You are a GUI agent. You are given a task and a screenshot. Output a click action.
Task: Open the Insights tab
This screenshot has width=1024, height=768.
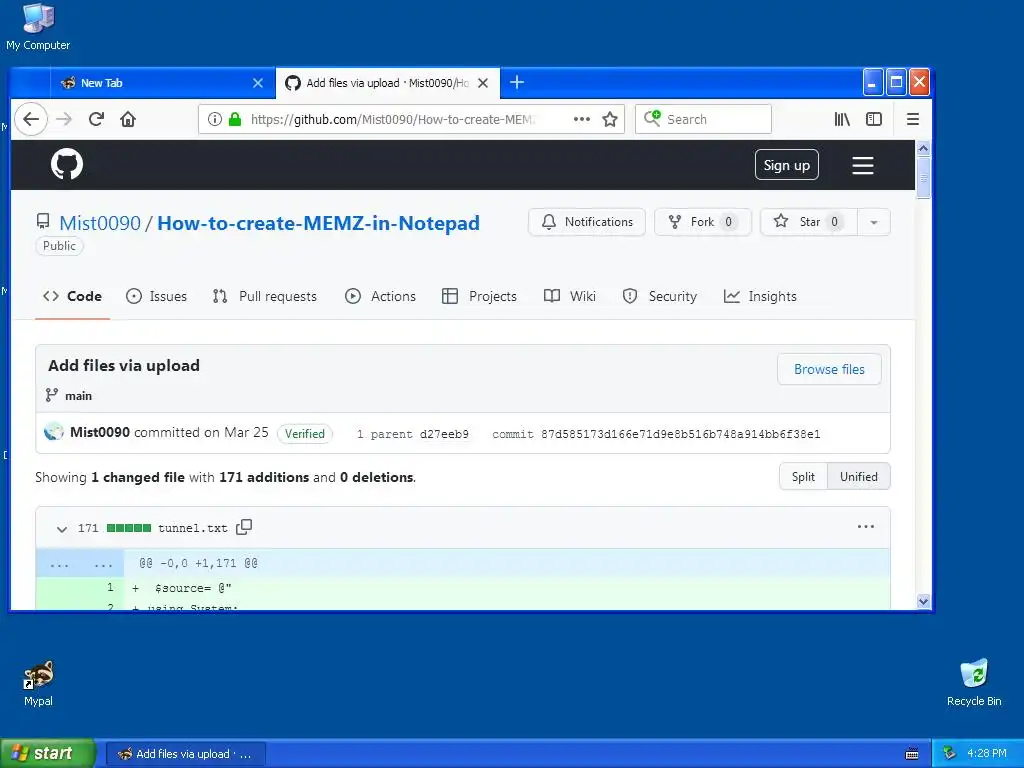(x=760, y=296)
